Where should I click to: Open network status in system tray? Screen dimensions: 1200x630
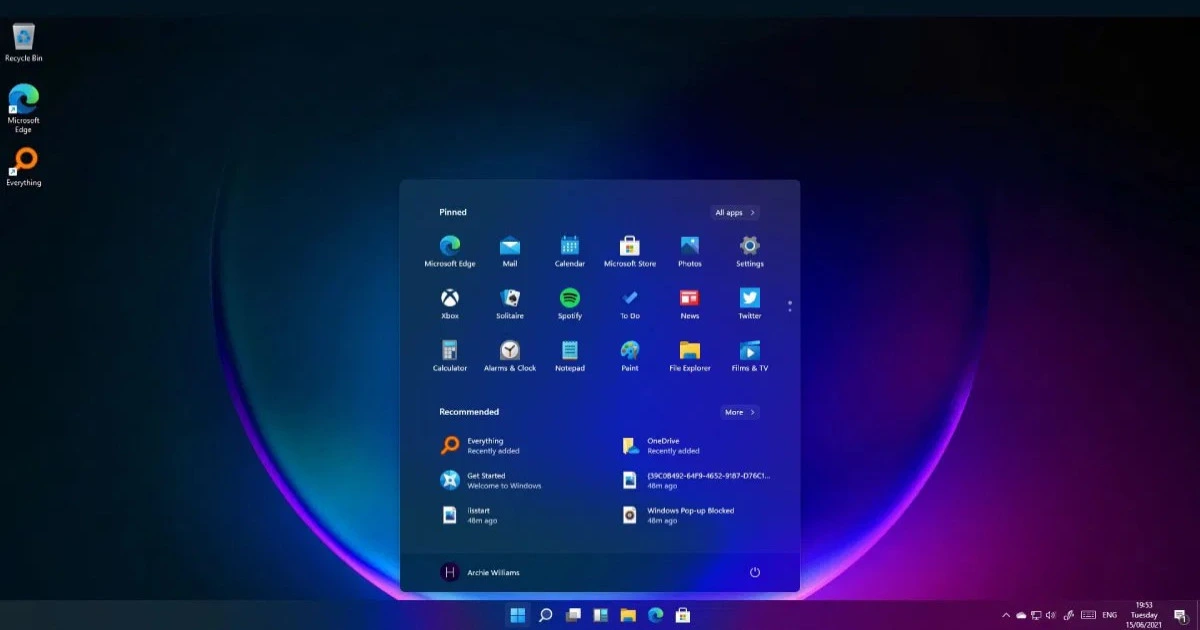pyautogui.click(x=1036, y=615)
